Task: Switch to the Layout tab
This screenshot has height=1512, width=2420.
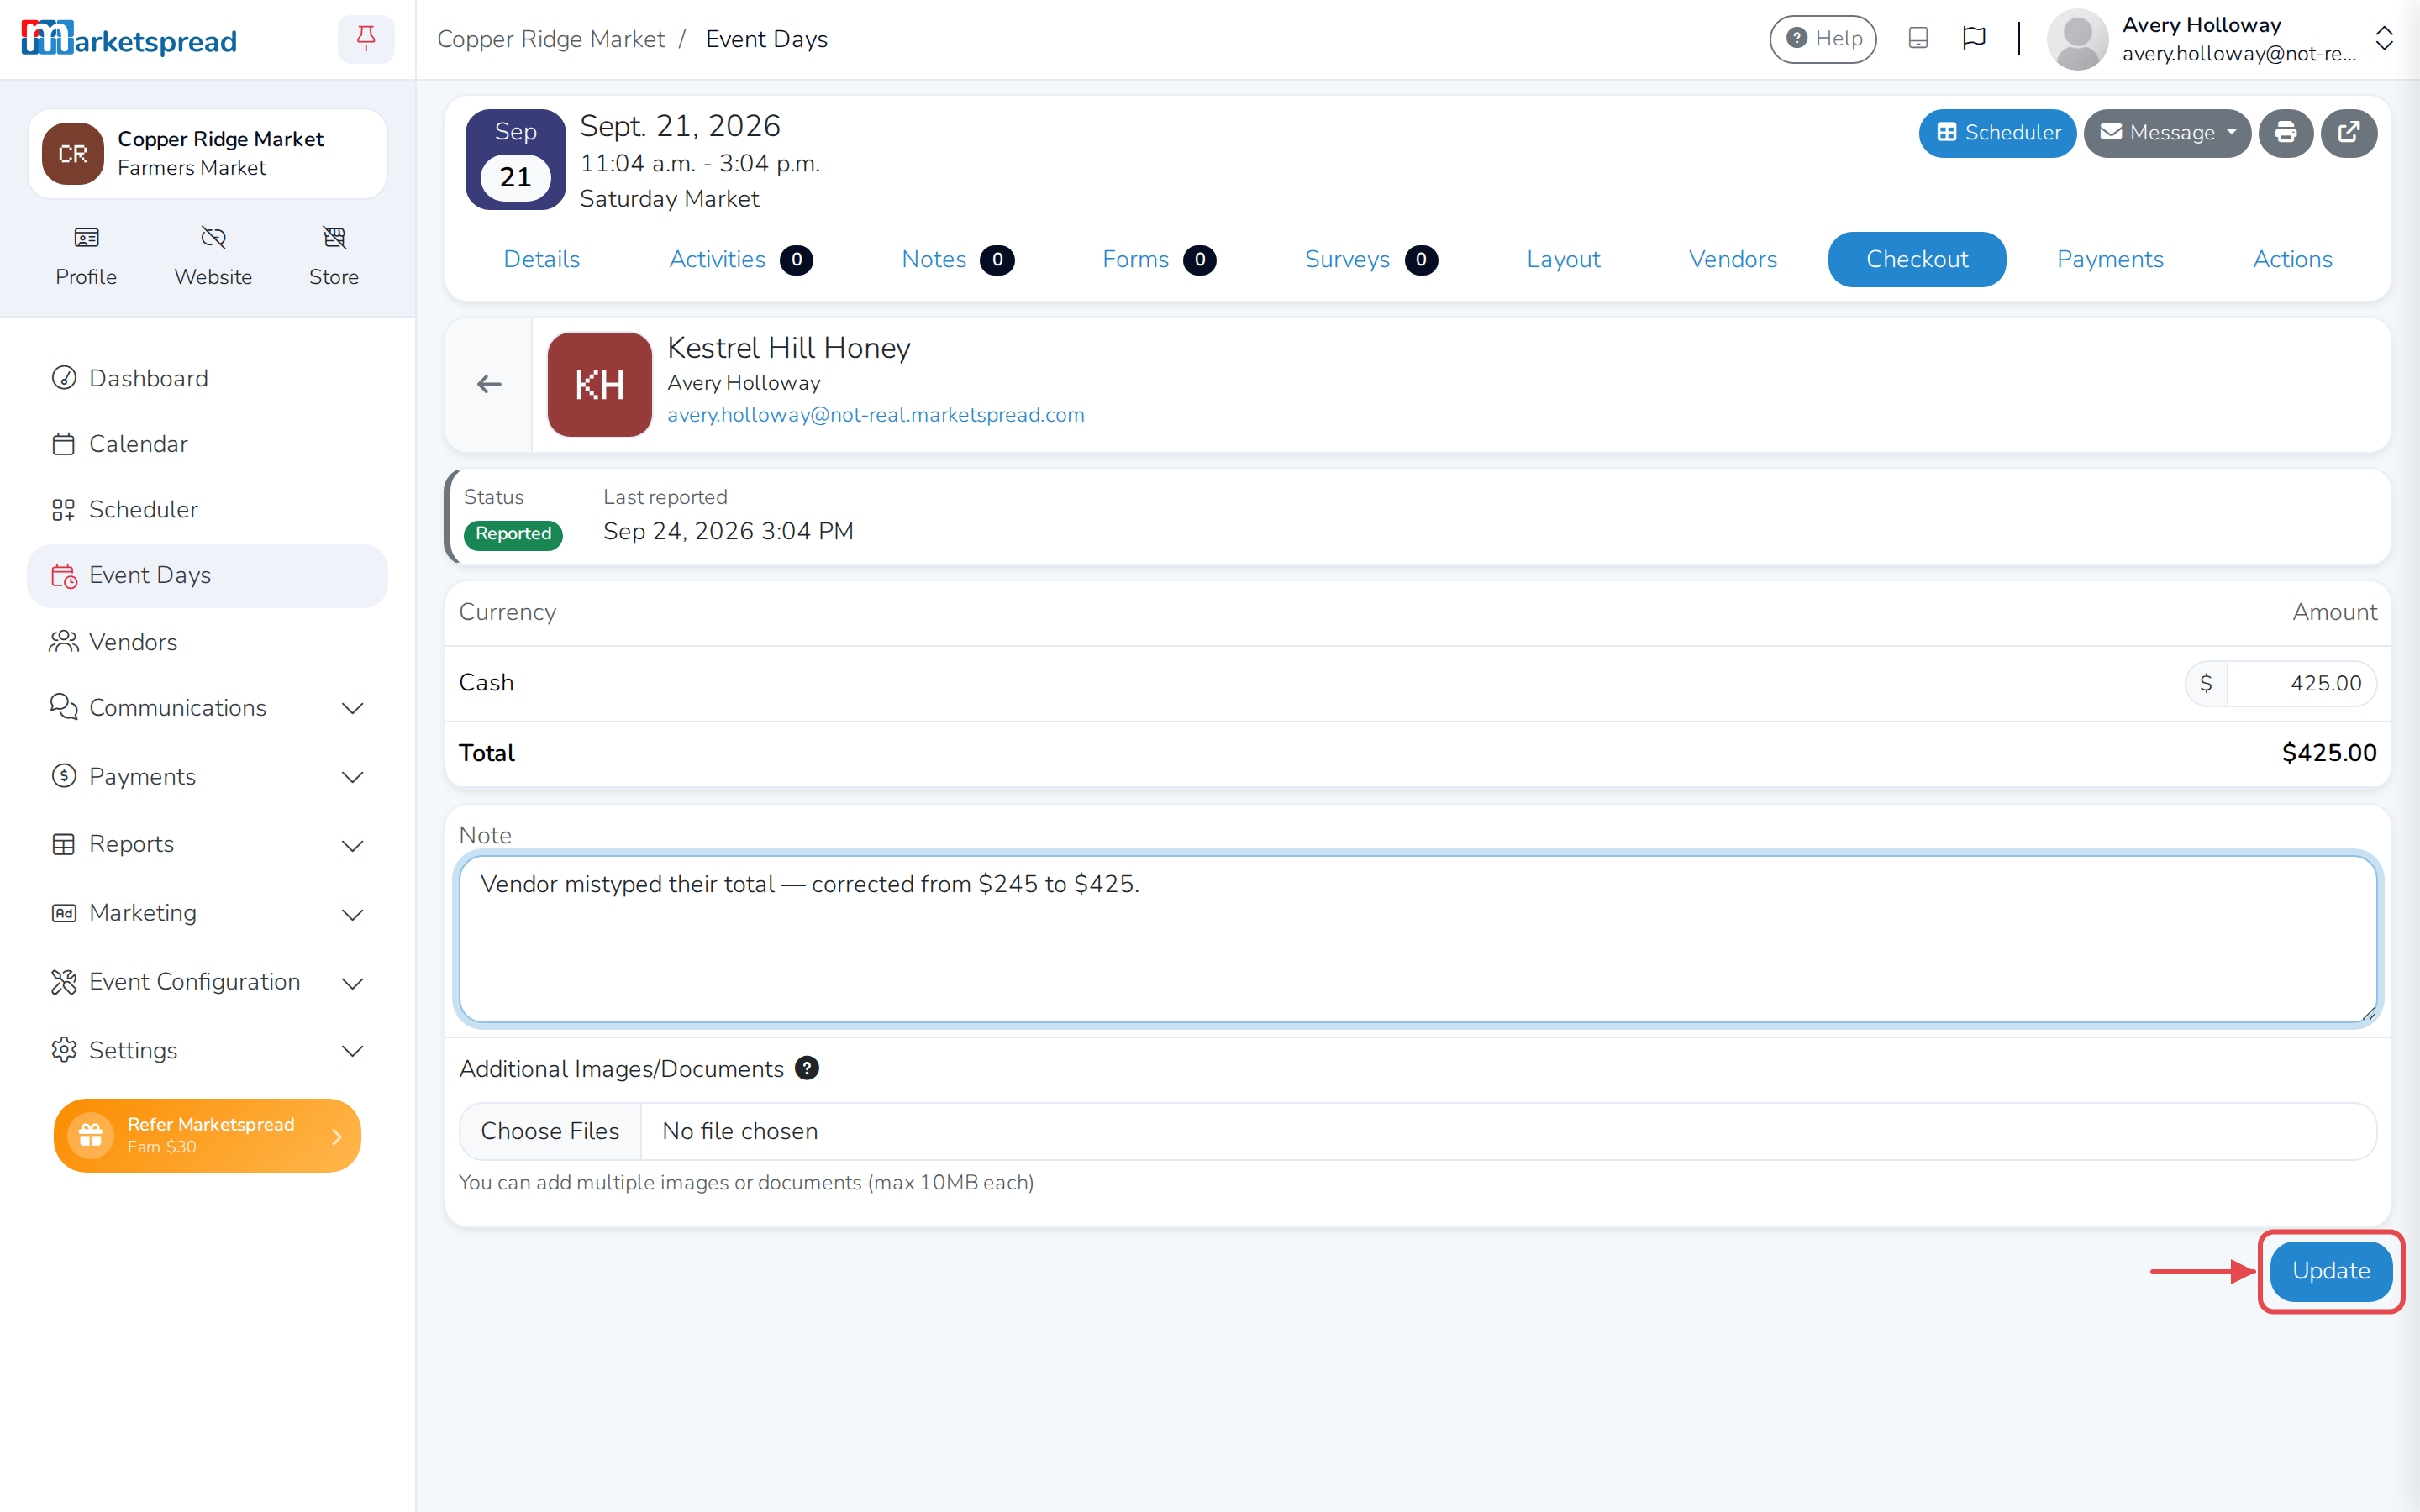Action: (x=1563, y=259)
